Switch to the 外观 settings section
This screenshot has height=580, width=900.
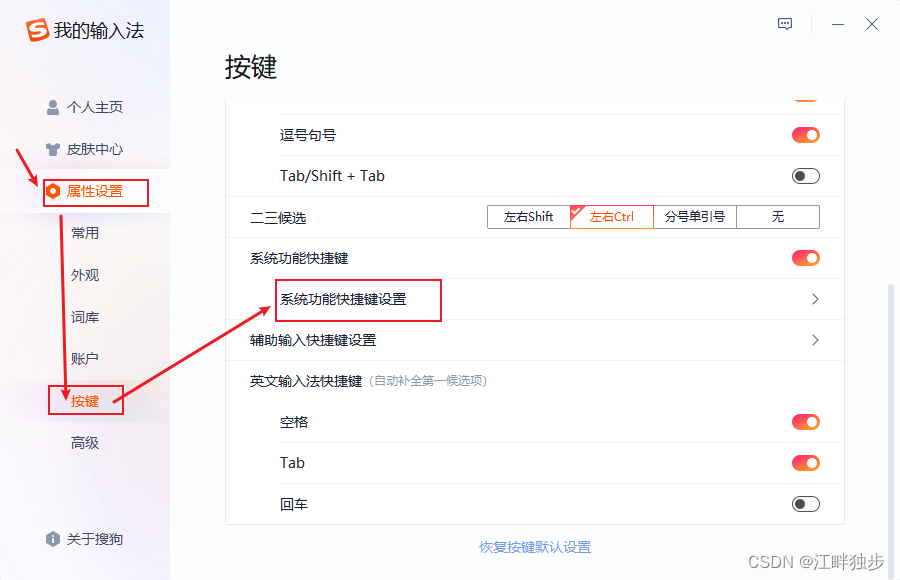[x=84, y=274]
